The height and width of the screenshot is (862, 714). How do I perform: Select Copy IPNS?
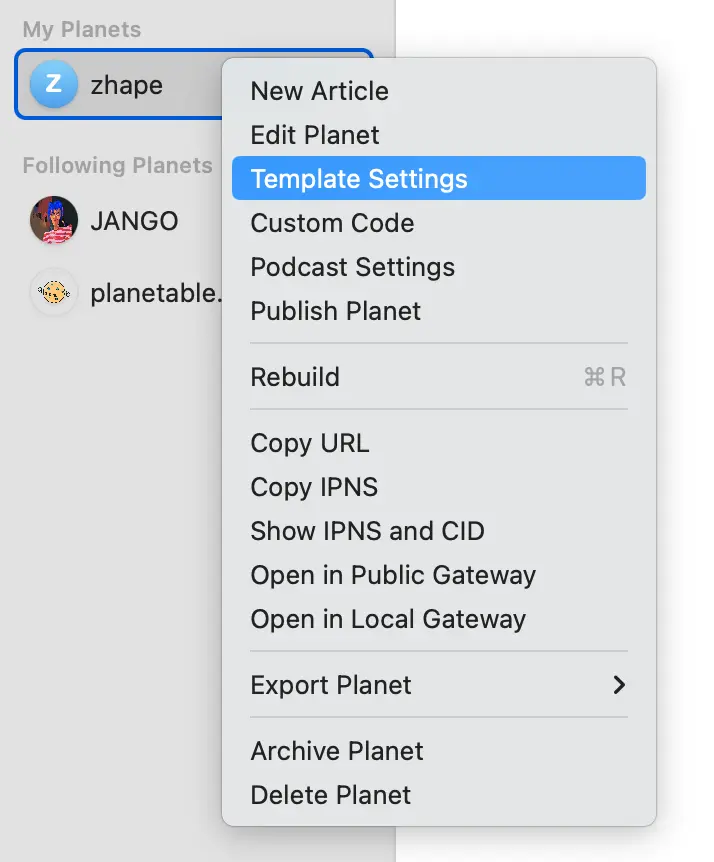pos(315,487)
